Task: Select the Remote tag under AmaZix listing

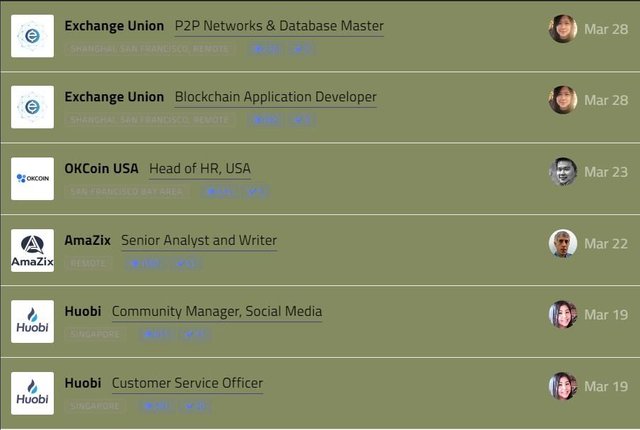Action: click(88, 264)
